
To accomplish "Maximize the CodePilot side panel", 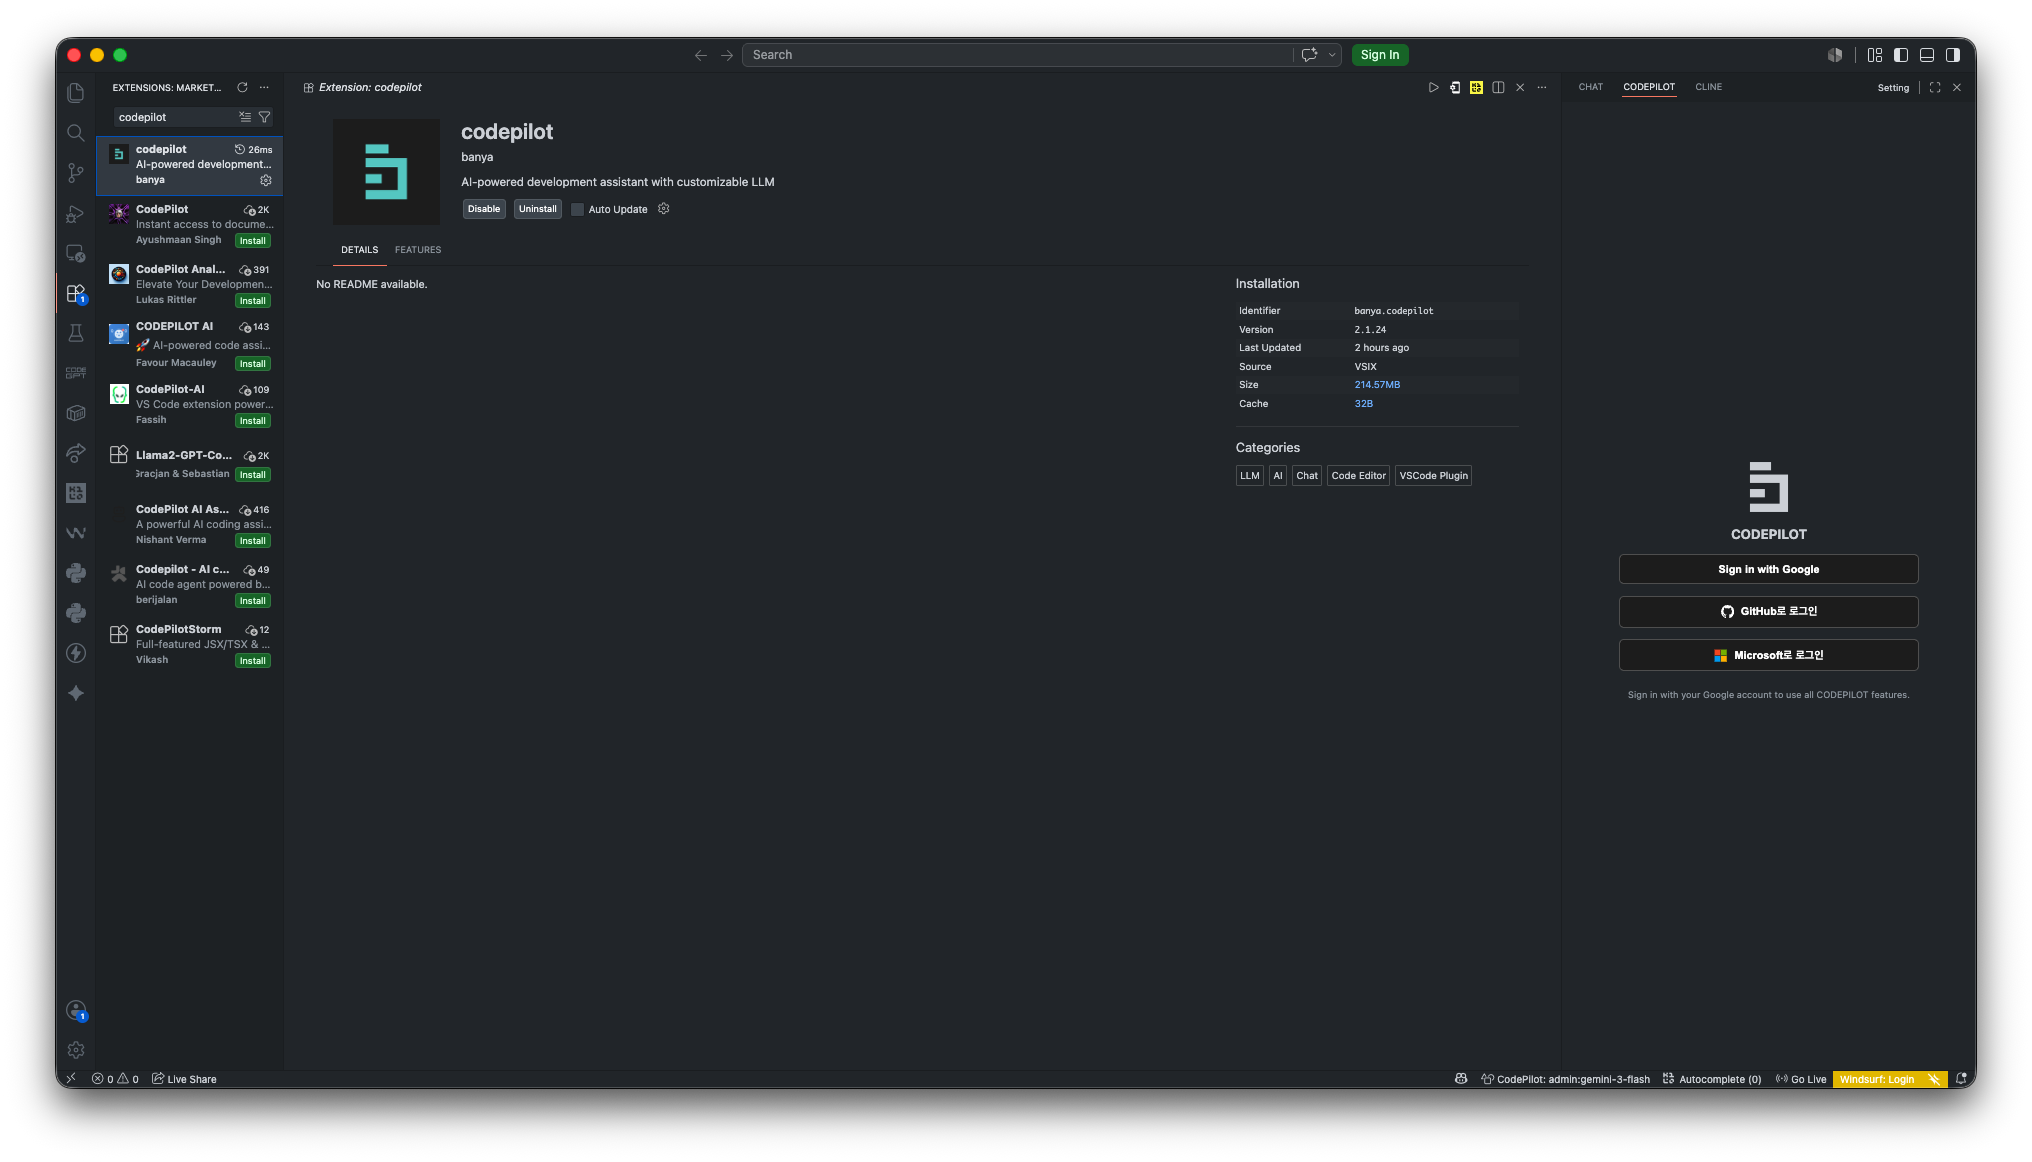I will [1935, 88].
